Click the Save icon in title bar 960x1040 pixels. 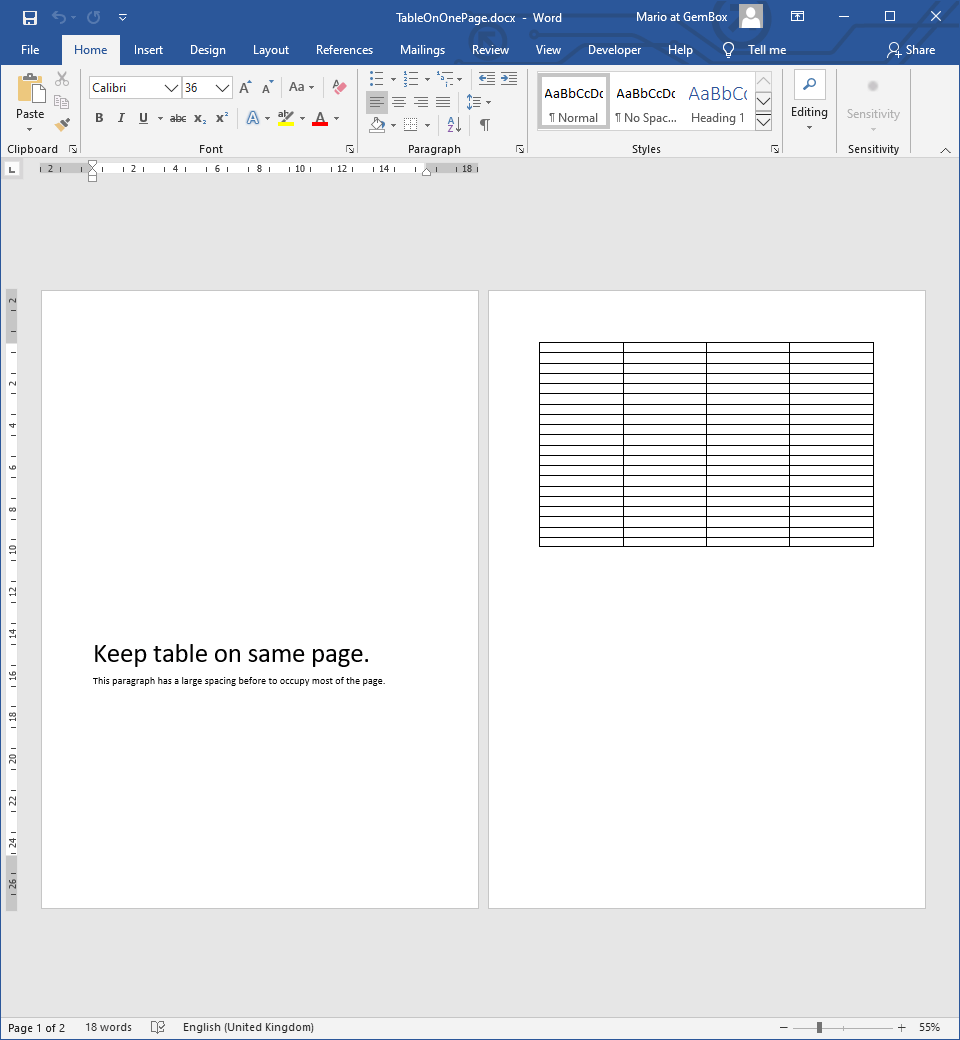30,17
